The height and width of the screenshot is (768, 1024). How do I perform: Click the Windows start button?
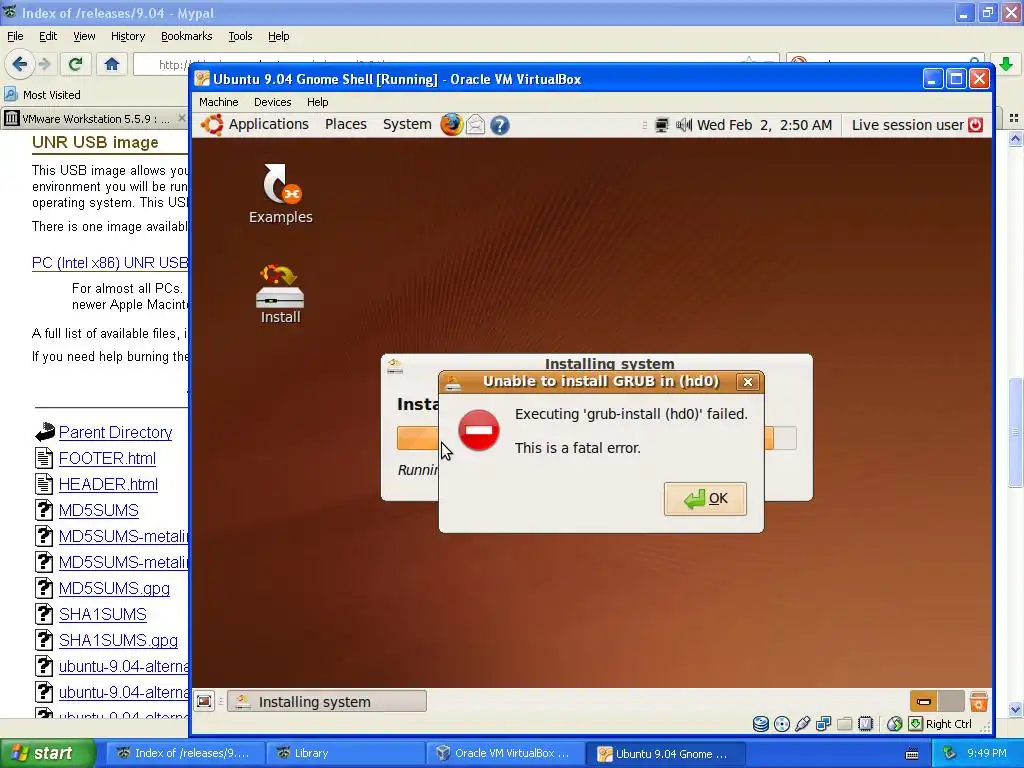click(47, 753)
